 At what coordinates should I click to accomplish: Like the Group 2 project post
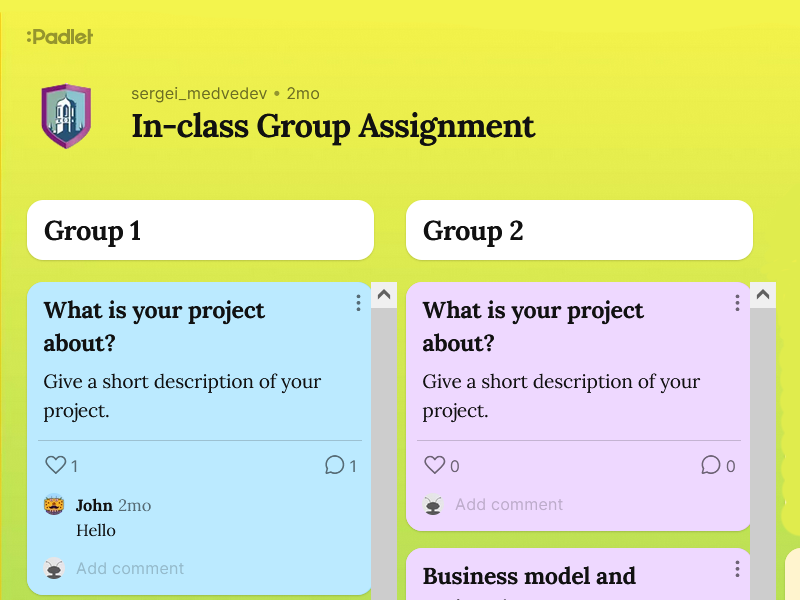(435, 465)
